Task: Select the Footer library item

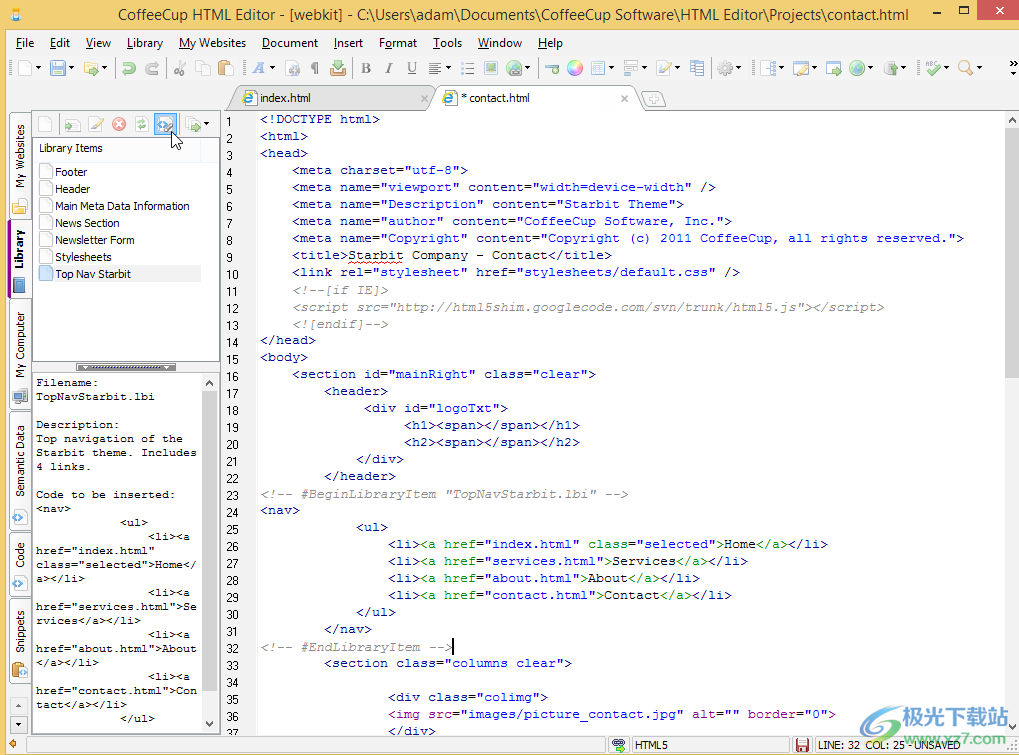Action: point(71,172)
